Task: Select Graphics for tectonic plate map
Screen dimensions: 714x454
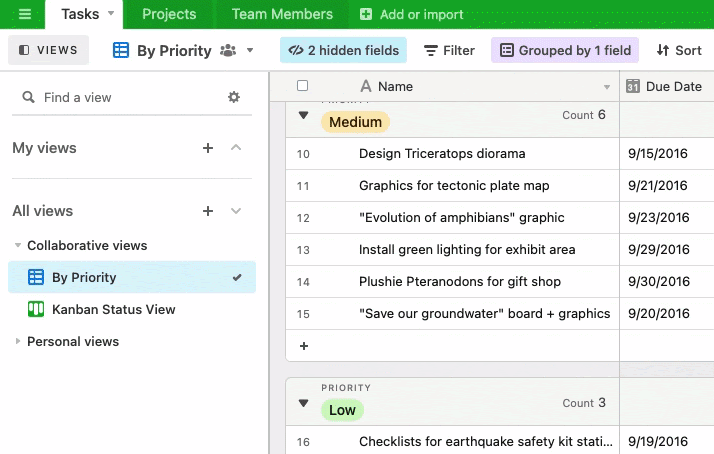Action: tap(452, 186)
